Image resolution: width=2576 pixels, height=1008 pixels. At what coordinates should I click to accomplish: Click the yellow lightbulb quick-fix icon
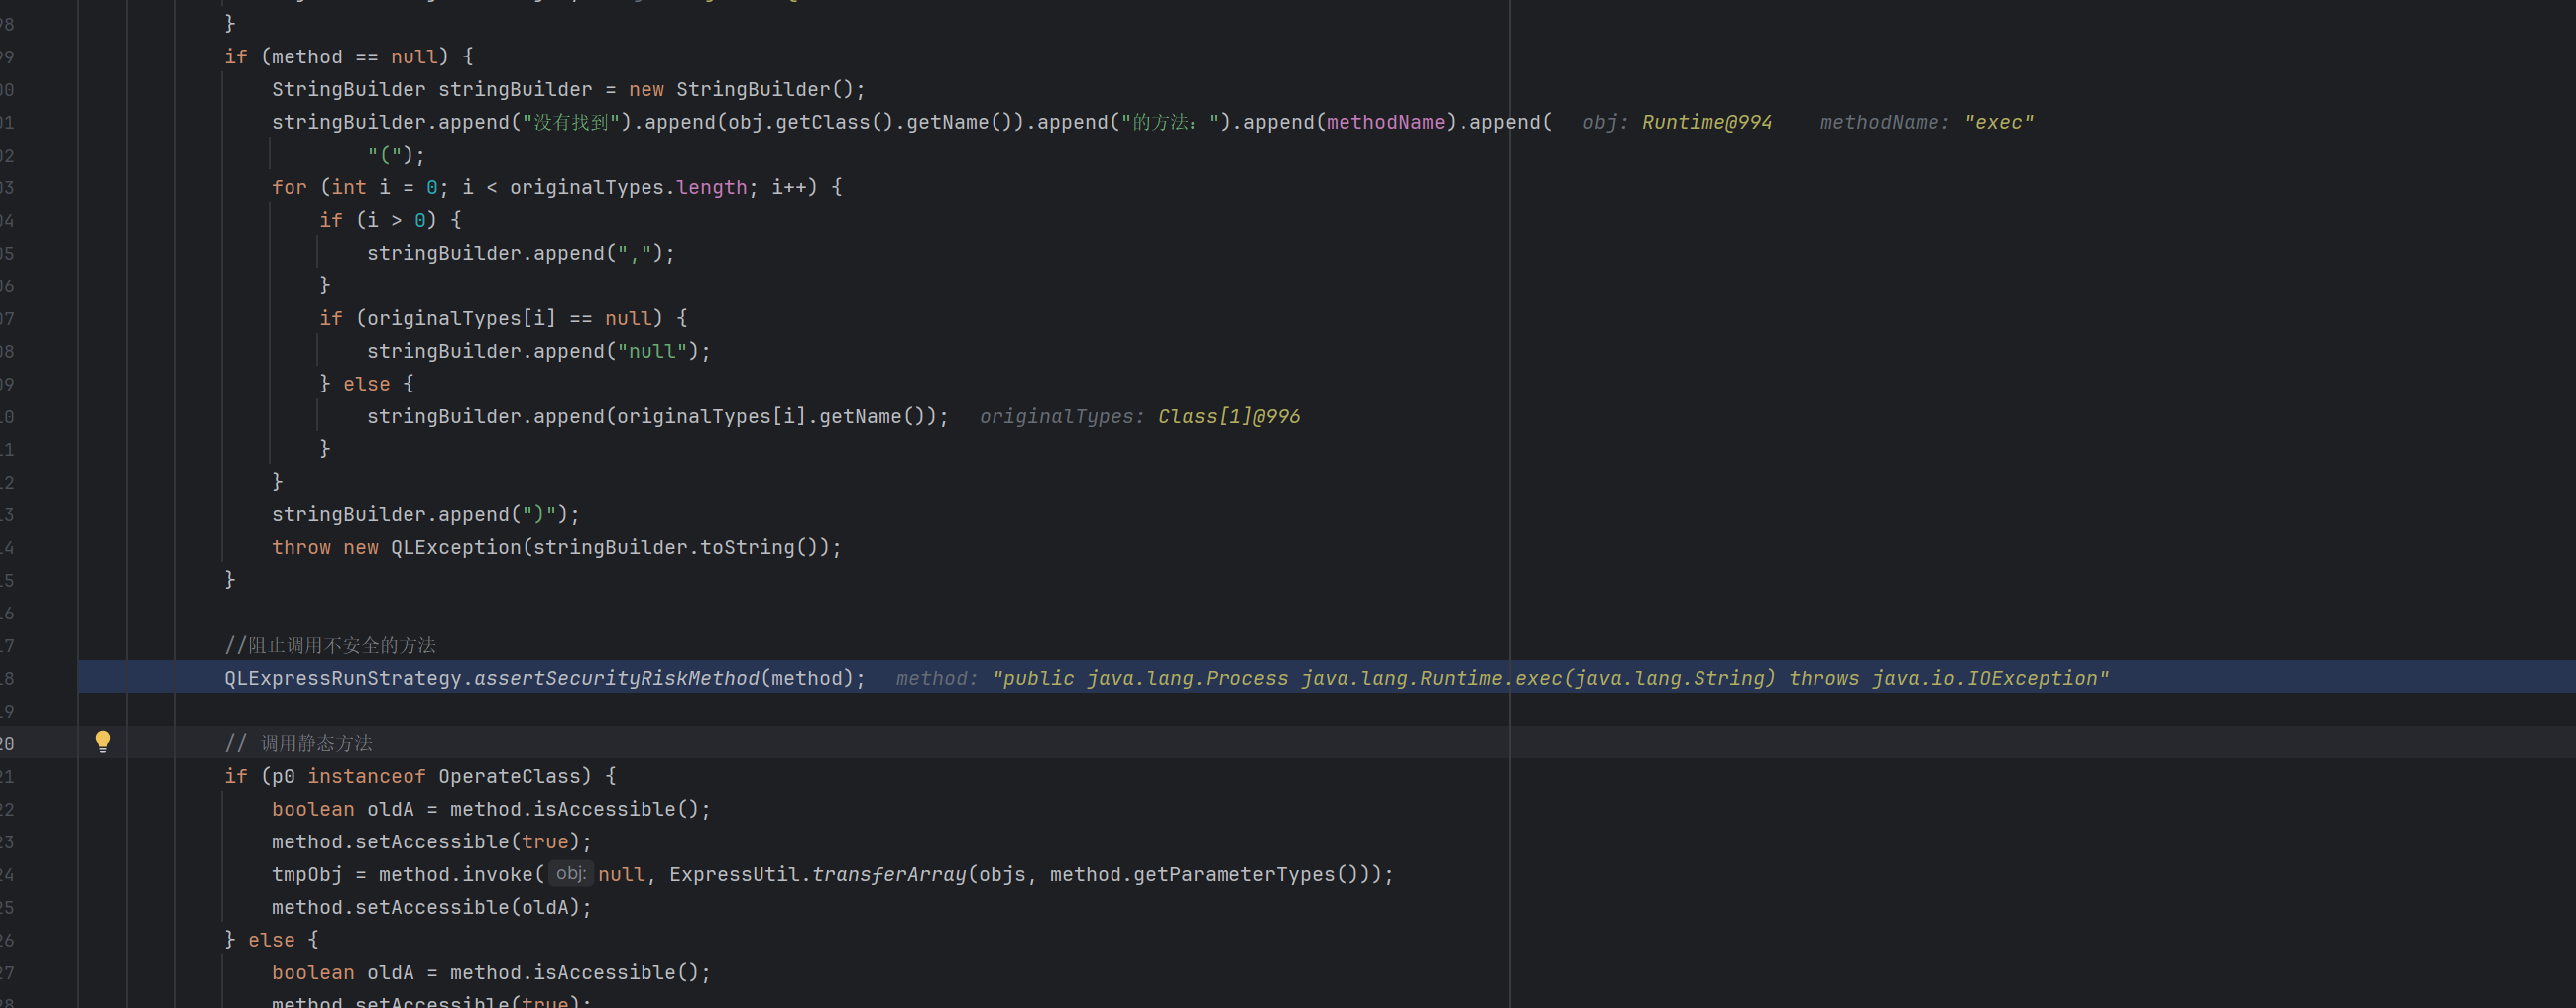click(103, 742)
